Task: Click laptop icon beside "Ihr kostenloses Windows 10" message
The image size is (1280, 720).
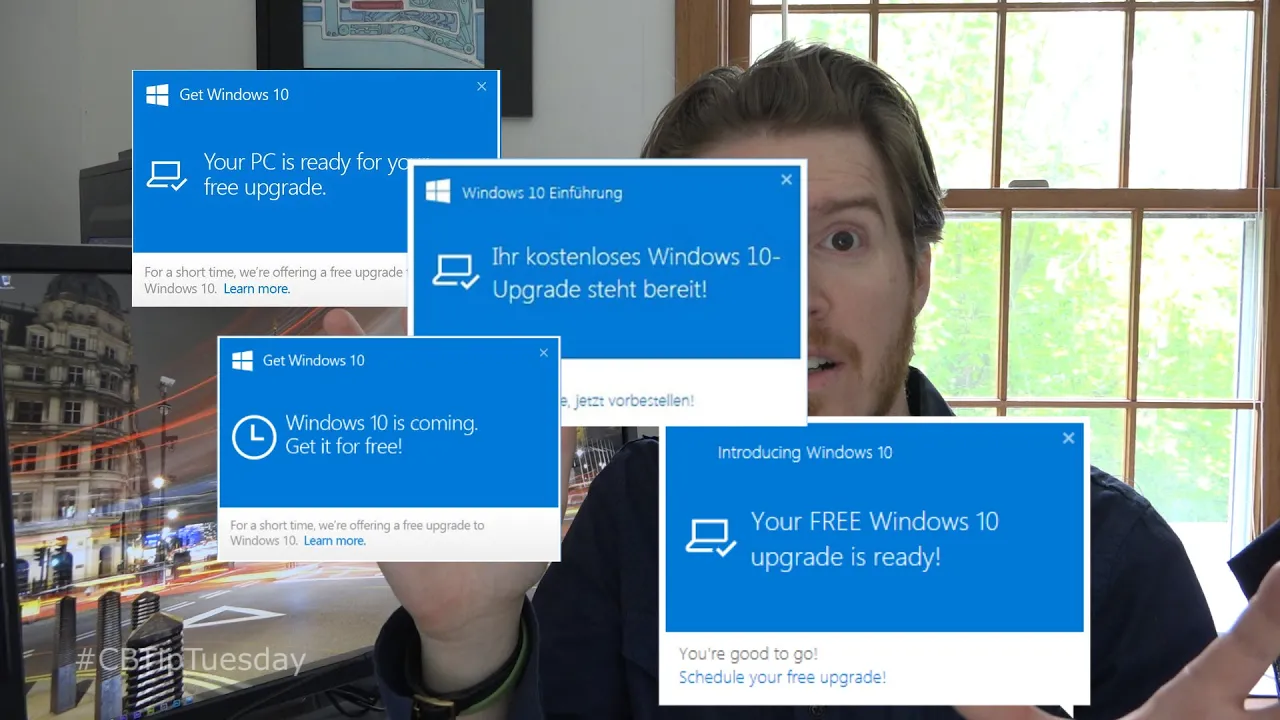Action: [456, 272]
